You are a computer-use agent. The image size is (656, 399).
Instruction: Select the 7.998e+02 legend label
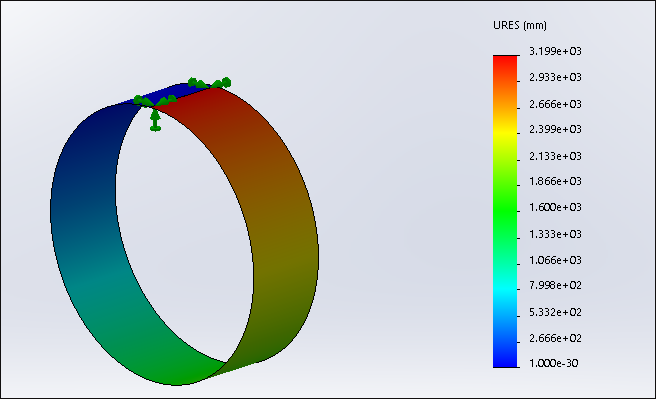[x=555, y=285]
